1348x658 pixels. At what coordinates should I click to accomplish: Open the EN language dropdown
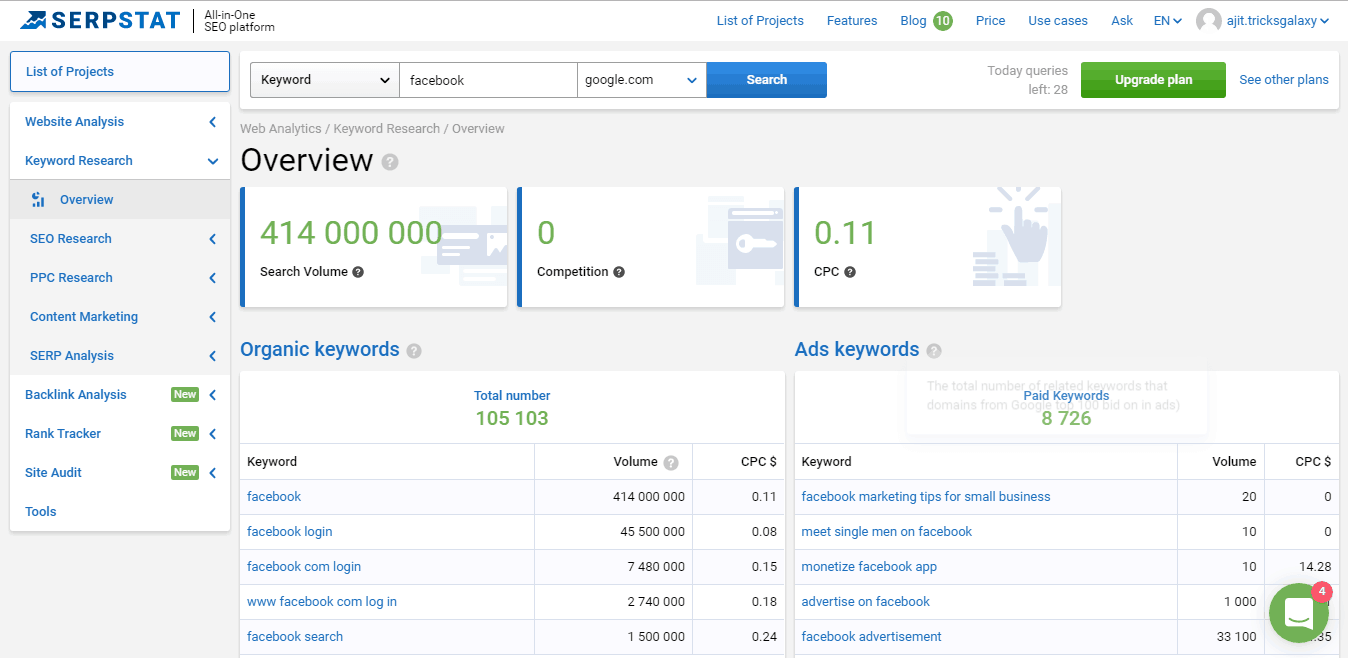[1168, 21]
